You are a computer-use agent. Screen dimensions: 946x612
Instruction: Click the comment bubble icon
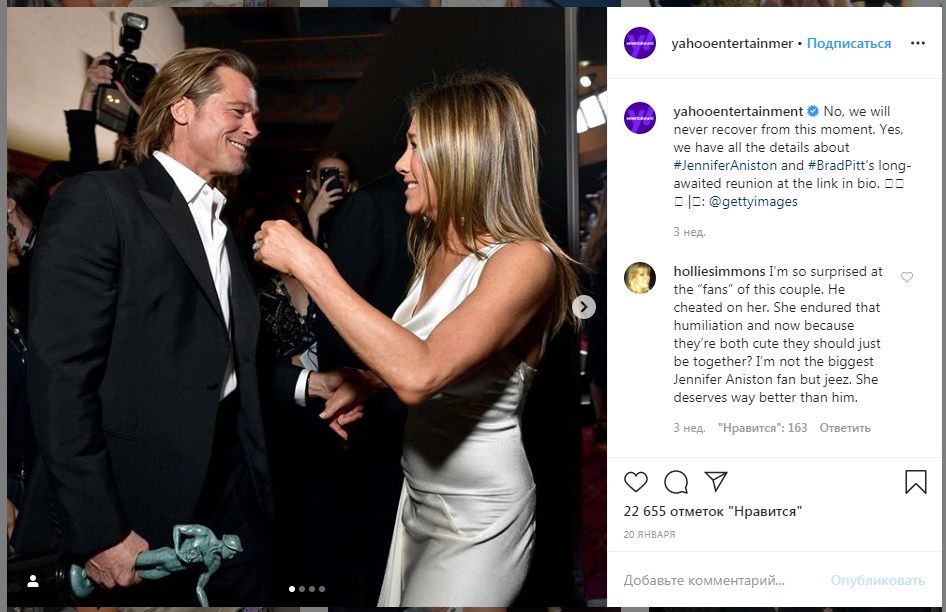tap(676, 482)
